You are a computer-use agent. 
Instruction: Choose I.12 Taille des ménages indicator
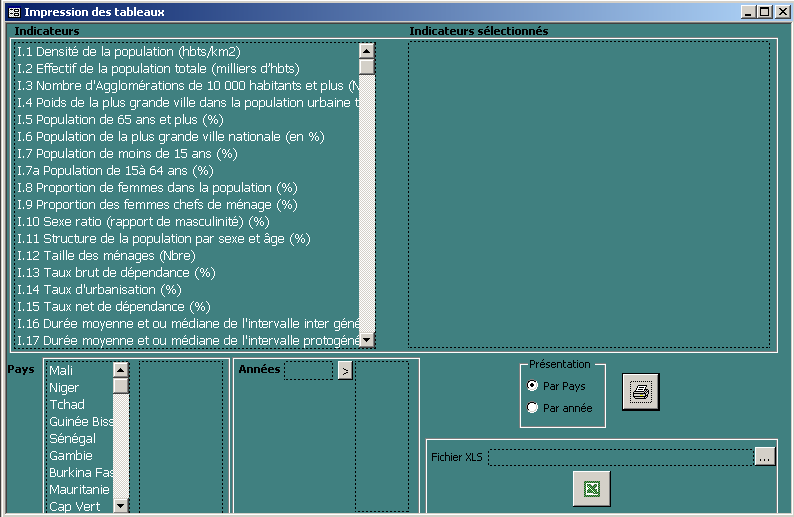(106, 255)
